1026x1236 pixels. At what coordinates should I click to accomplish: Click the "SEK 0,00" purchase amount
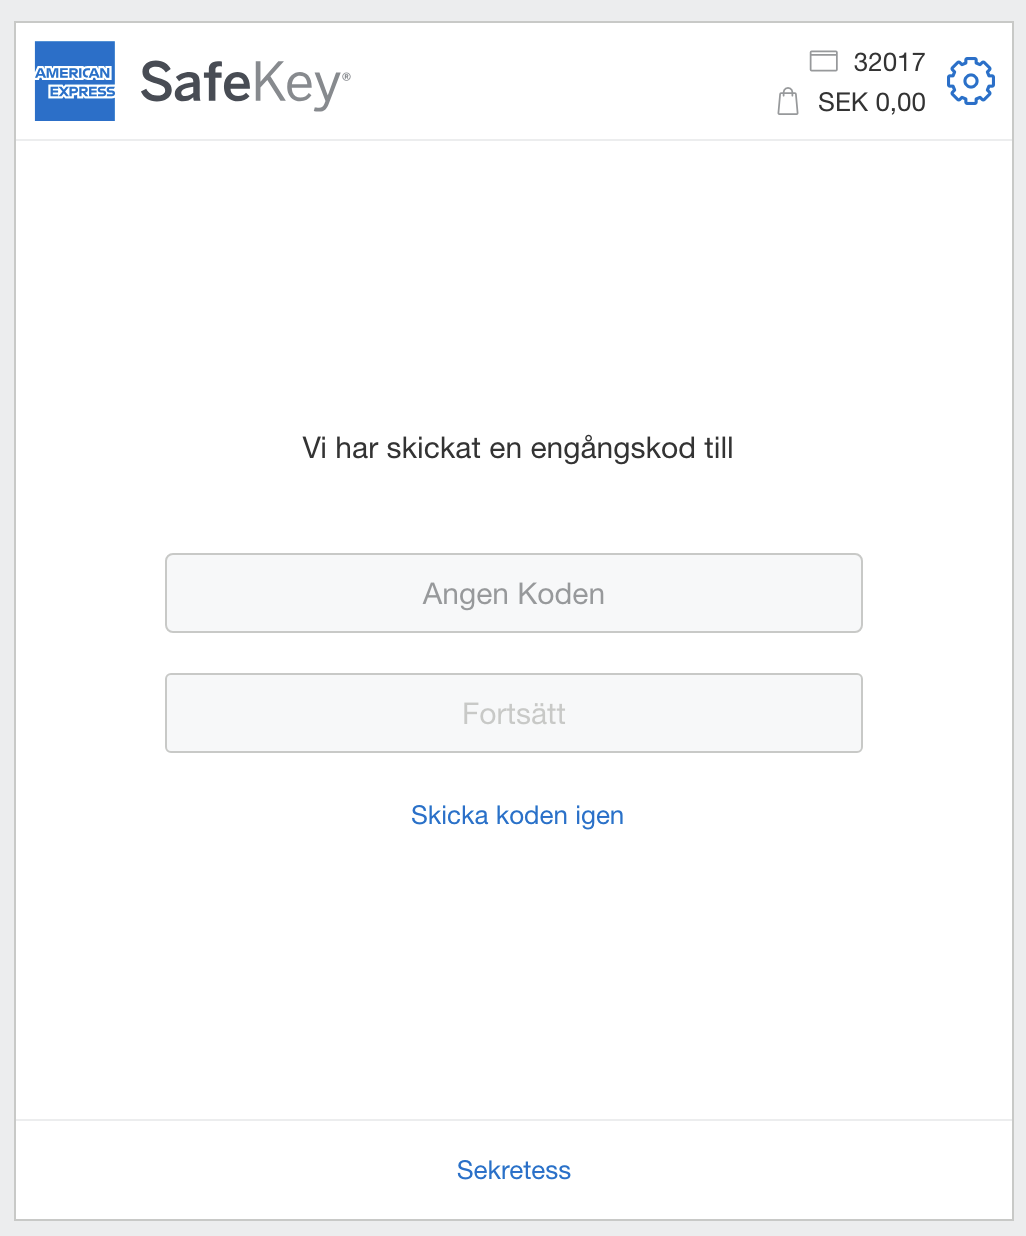(871, 102)
